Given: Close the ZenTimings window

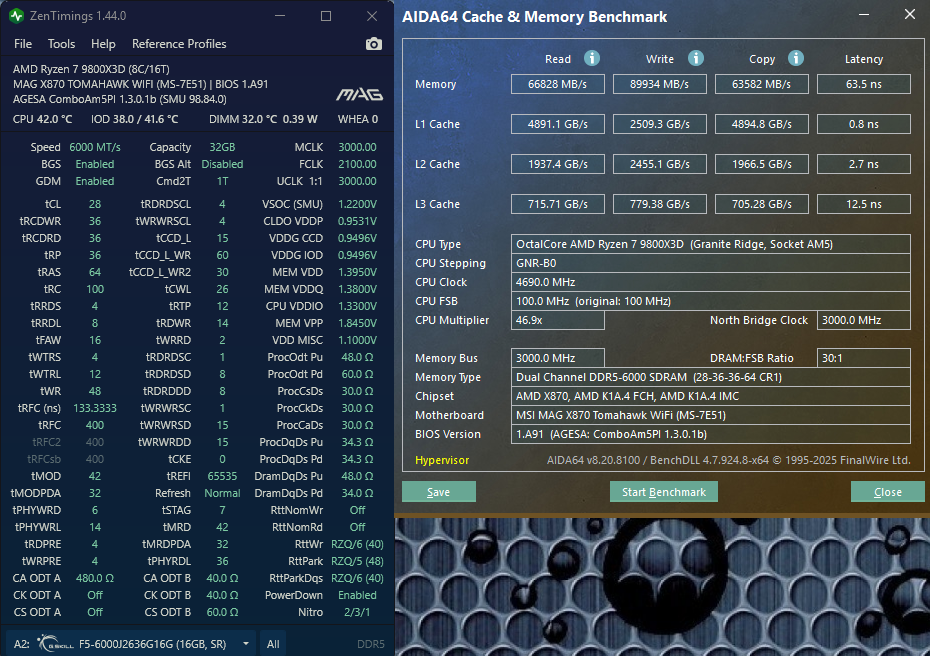Looking at the screenshot, I should point(372,16).
